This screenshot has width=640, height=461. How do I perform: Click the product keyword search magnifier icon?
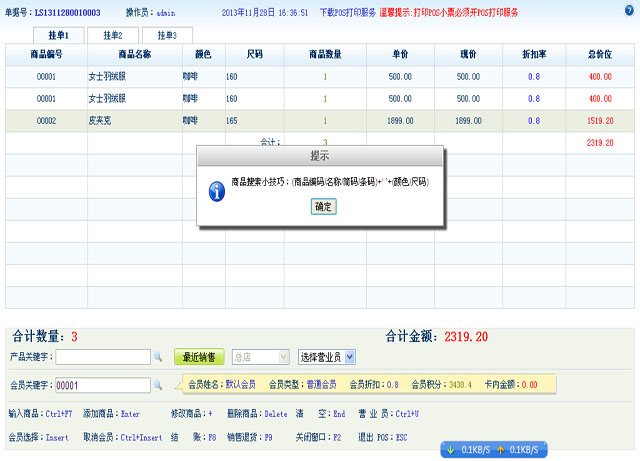[157, 357]
